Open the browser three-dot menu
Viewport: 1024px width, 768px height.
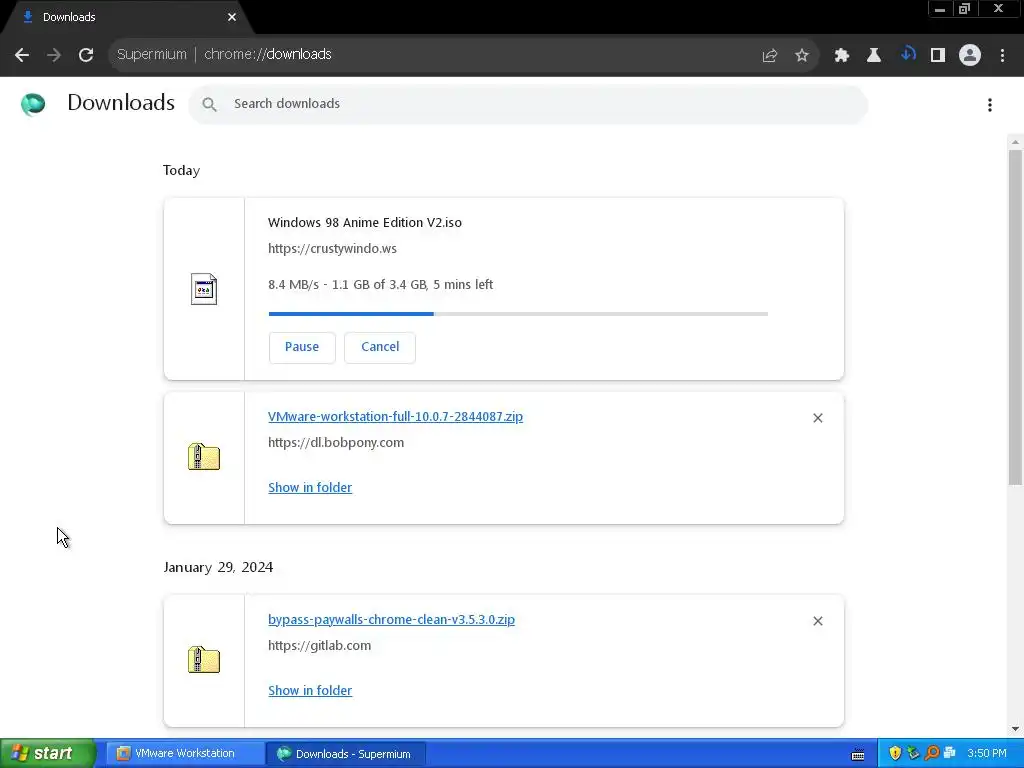pyautogui.click(x=1002, y=56)
